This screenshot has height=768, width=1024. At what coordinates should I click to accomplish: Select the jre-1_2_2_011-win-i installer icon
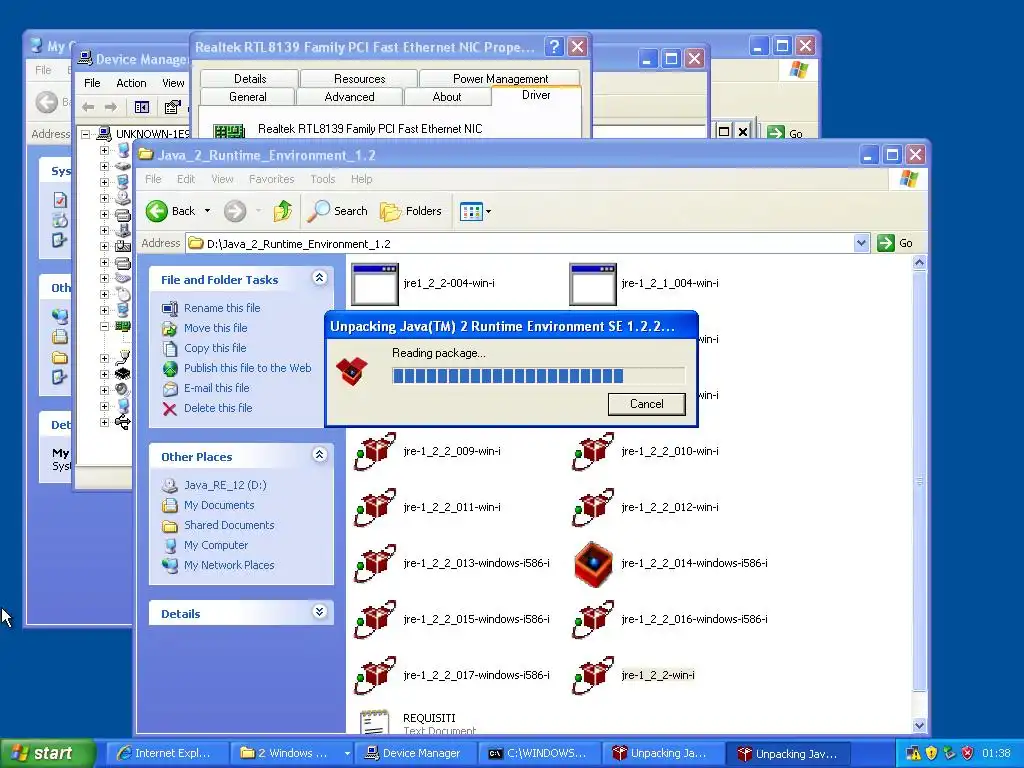point(375,507)
